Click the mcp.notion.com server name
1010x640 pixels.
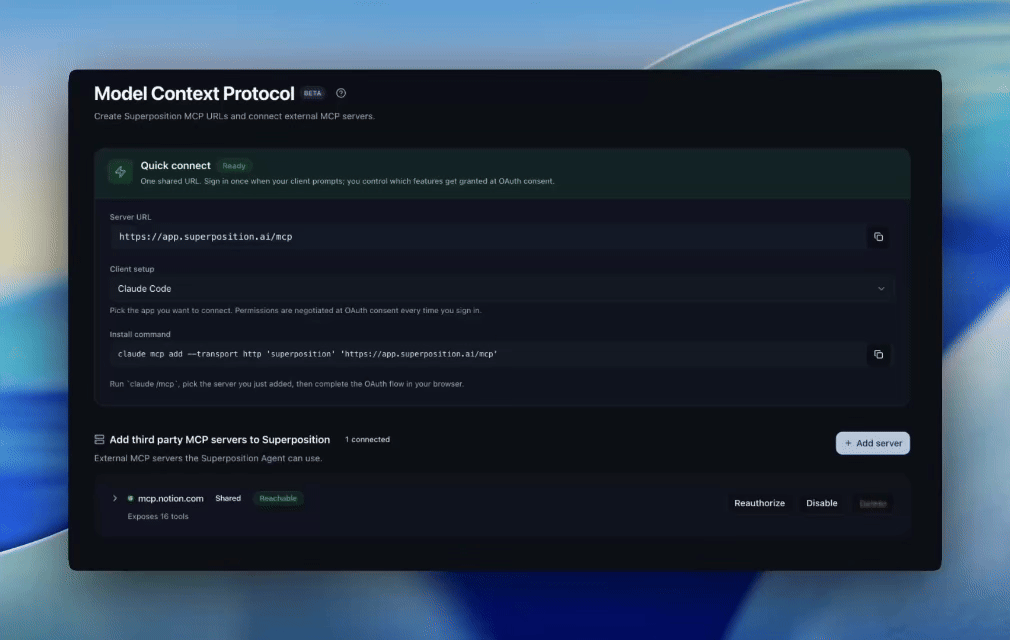171,498
